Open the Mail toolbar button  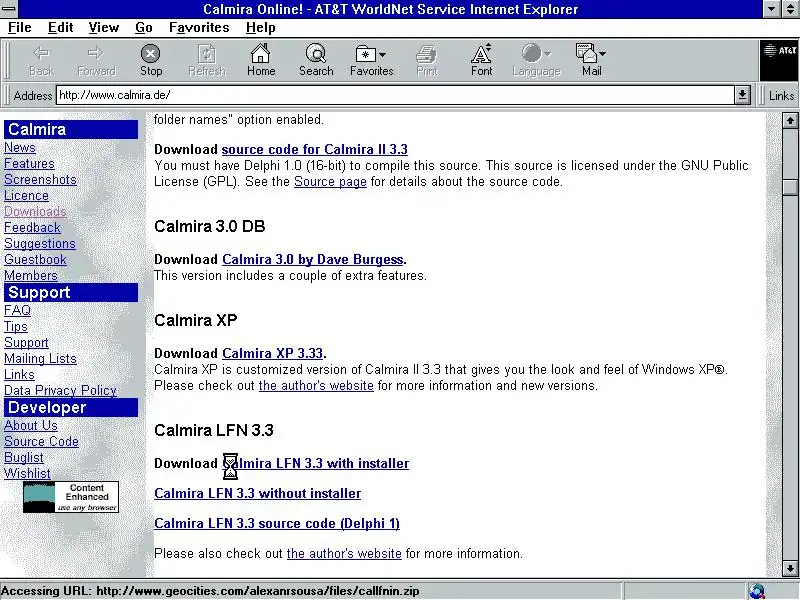[x=586, y=53]
